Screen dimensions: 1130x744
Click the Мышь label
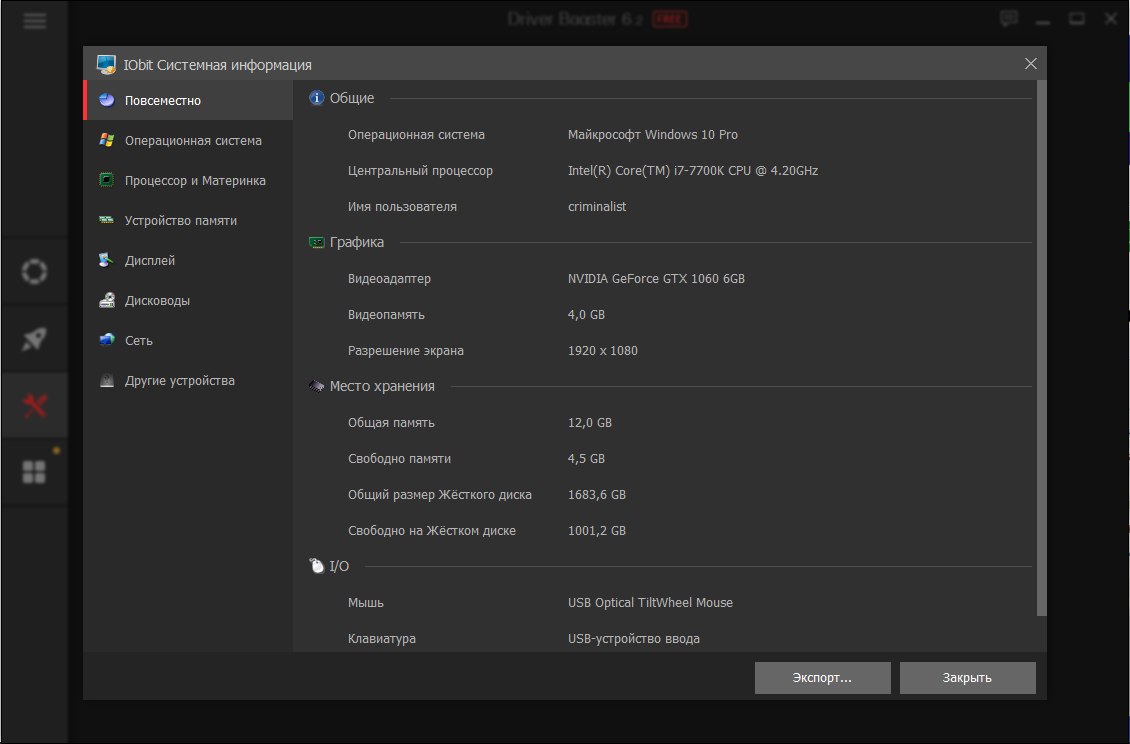pyautogui.click(x=365, y=603)
